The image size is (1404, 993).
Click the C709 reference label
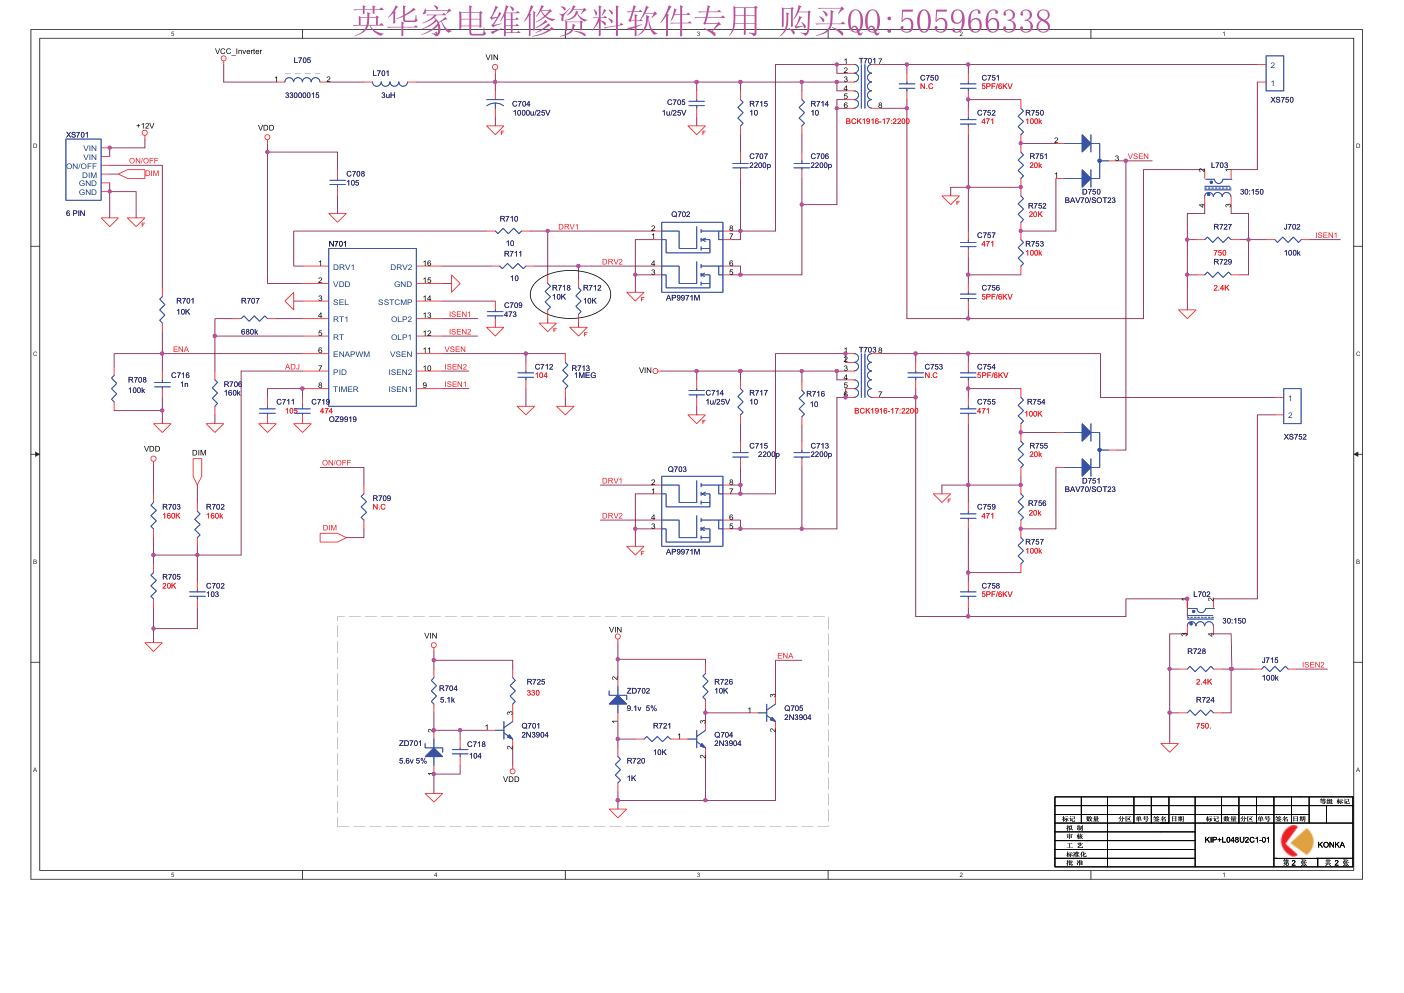point(513,305)
